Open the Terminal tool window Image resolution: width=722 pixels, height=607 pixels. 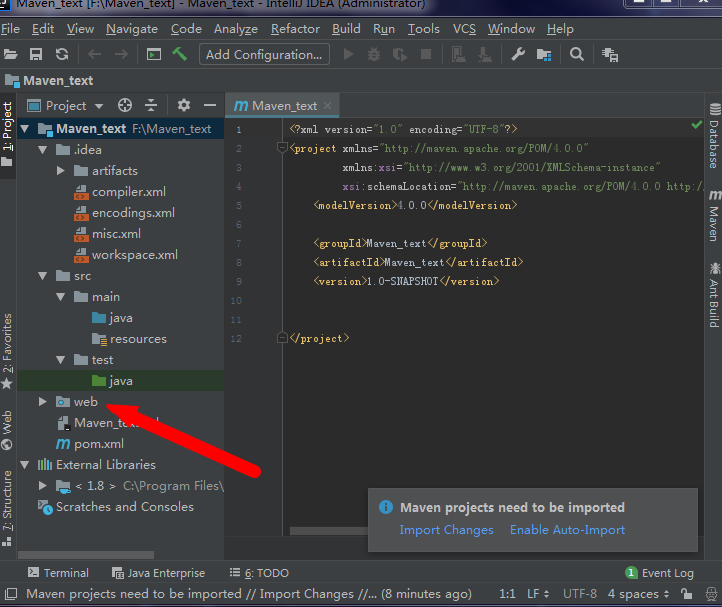click(x=58, y=573)
